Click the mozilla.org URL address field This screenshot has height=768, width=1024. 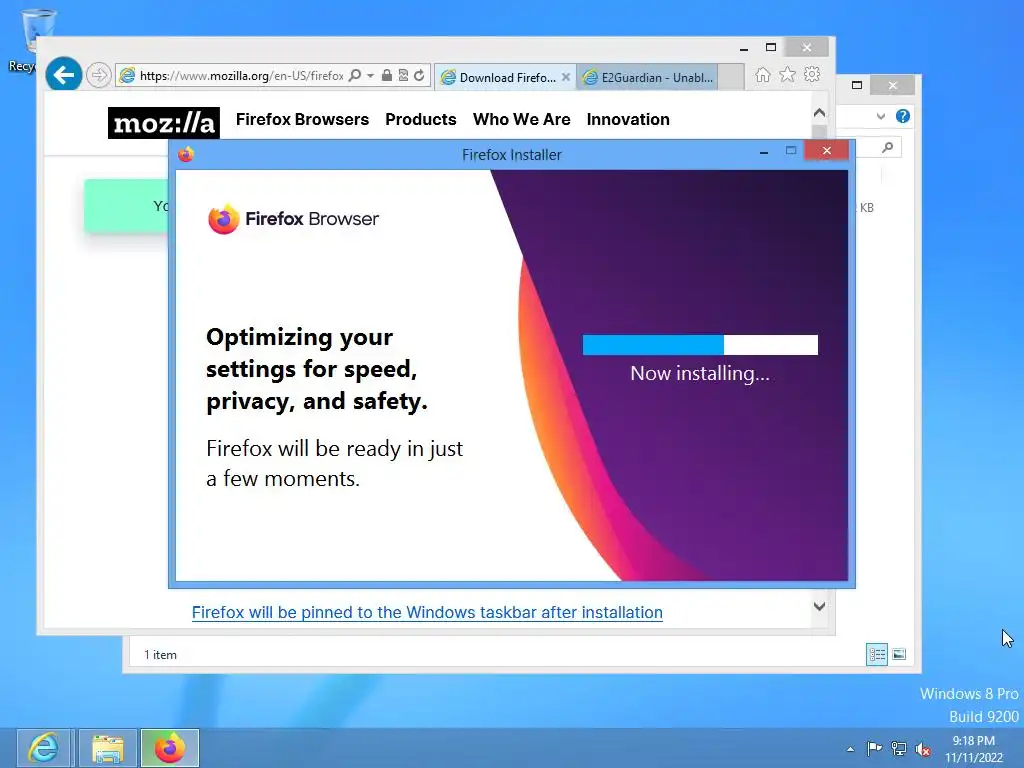[x=241, y=76]
